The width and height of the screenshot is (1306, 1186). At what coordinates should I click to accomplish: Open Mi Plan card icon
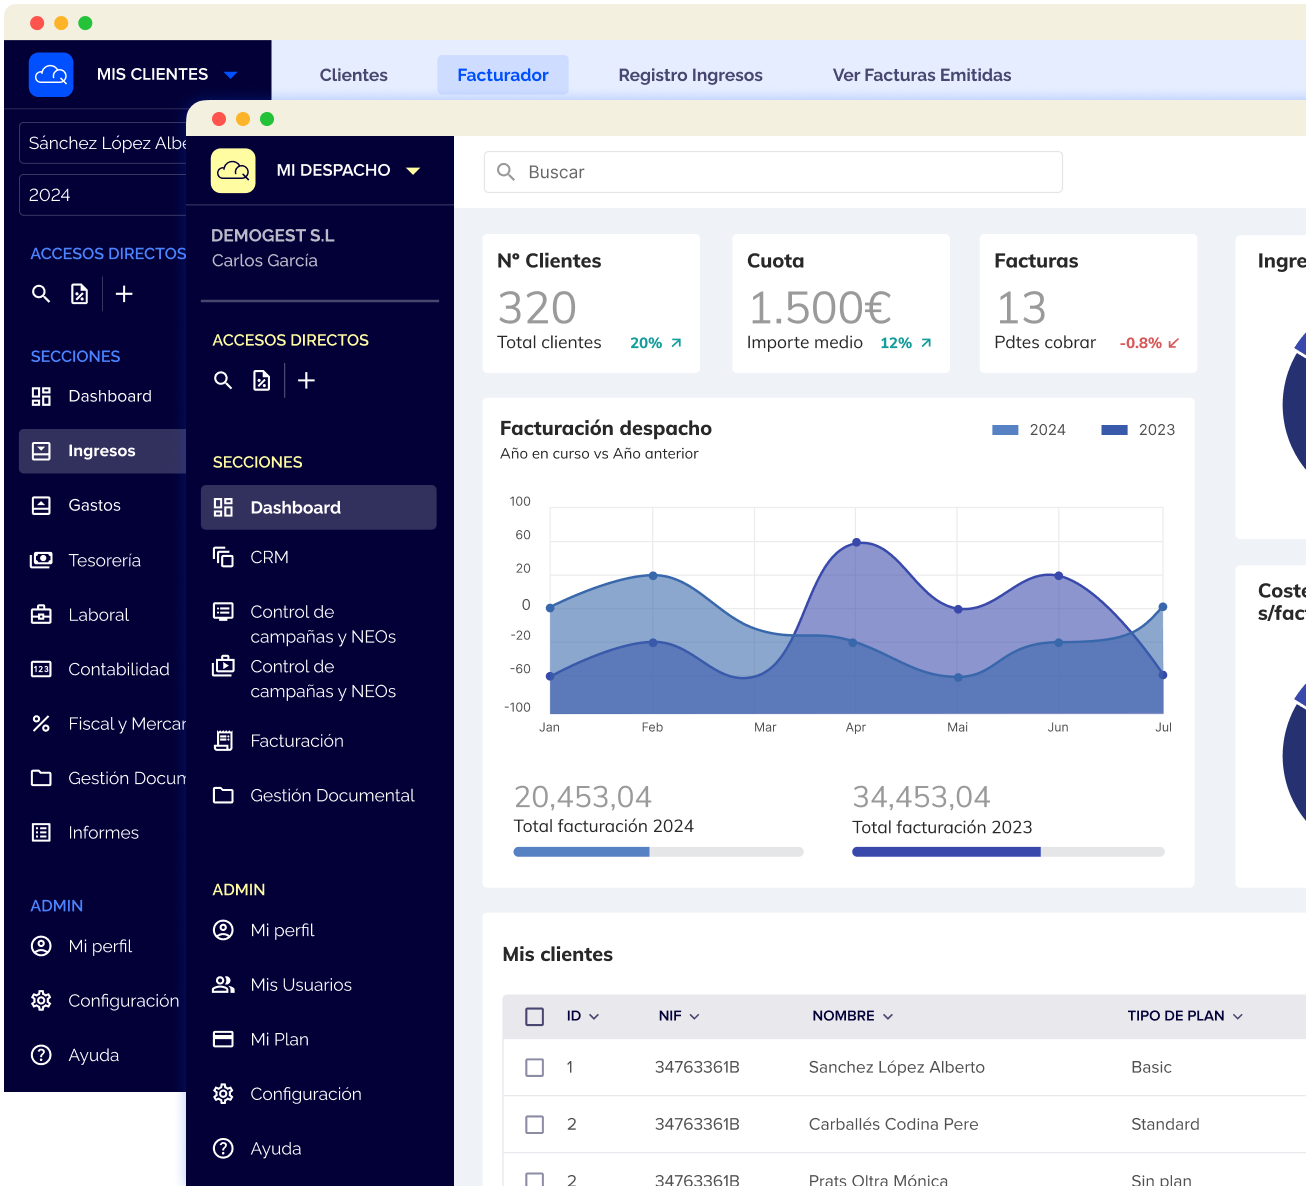coord(223,1039)
